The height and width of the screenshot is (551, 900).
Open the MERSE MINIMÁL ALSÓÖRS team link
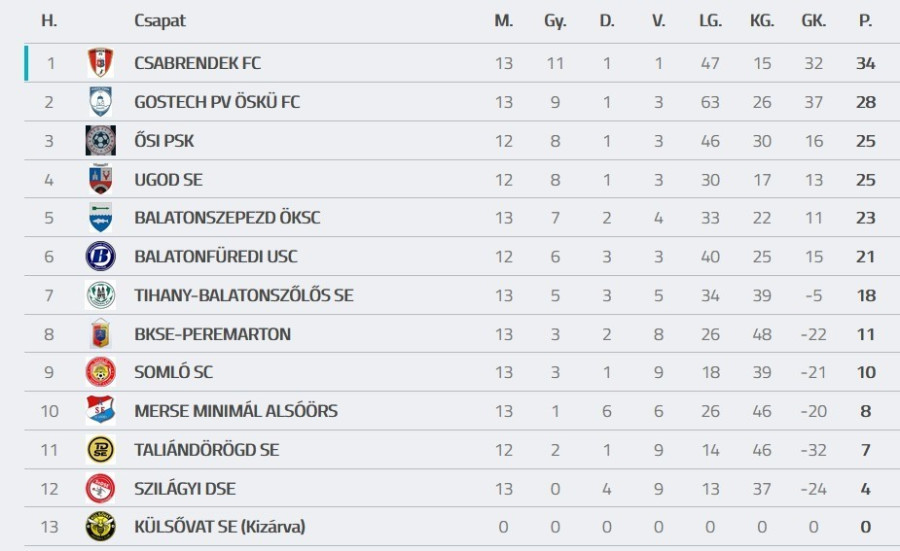click(x=236, y=411)
